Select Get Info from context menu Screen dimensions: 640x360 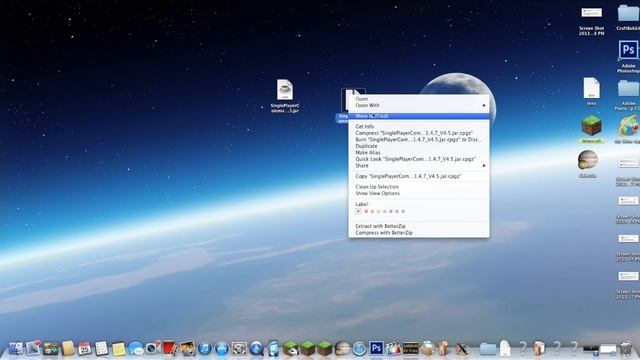point(419,127)
